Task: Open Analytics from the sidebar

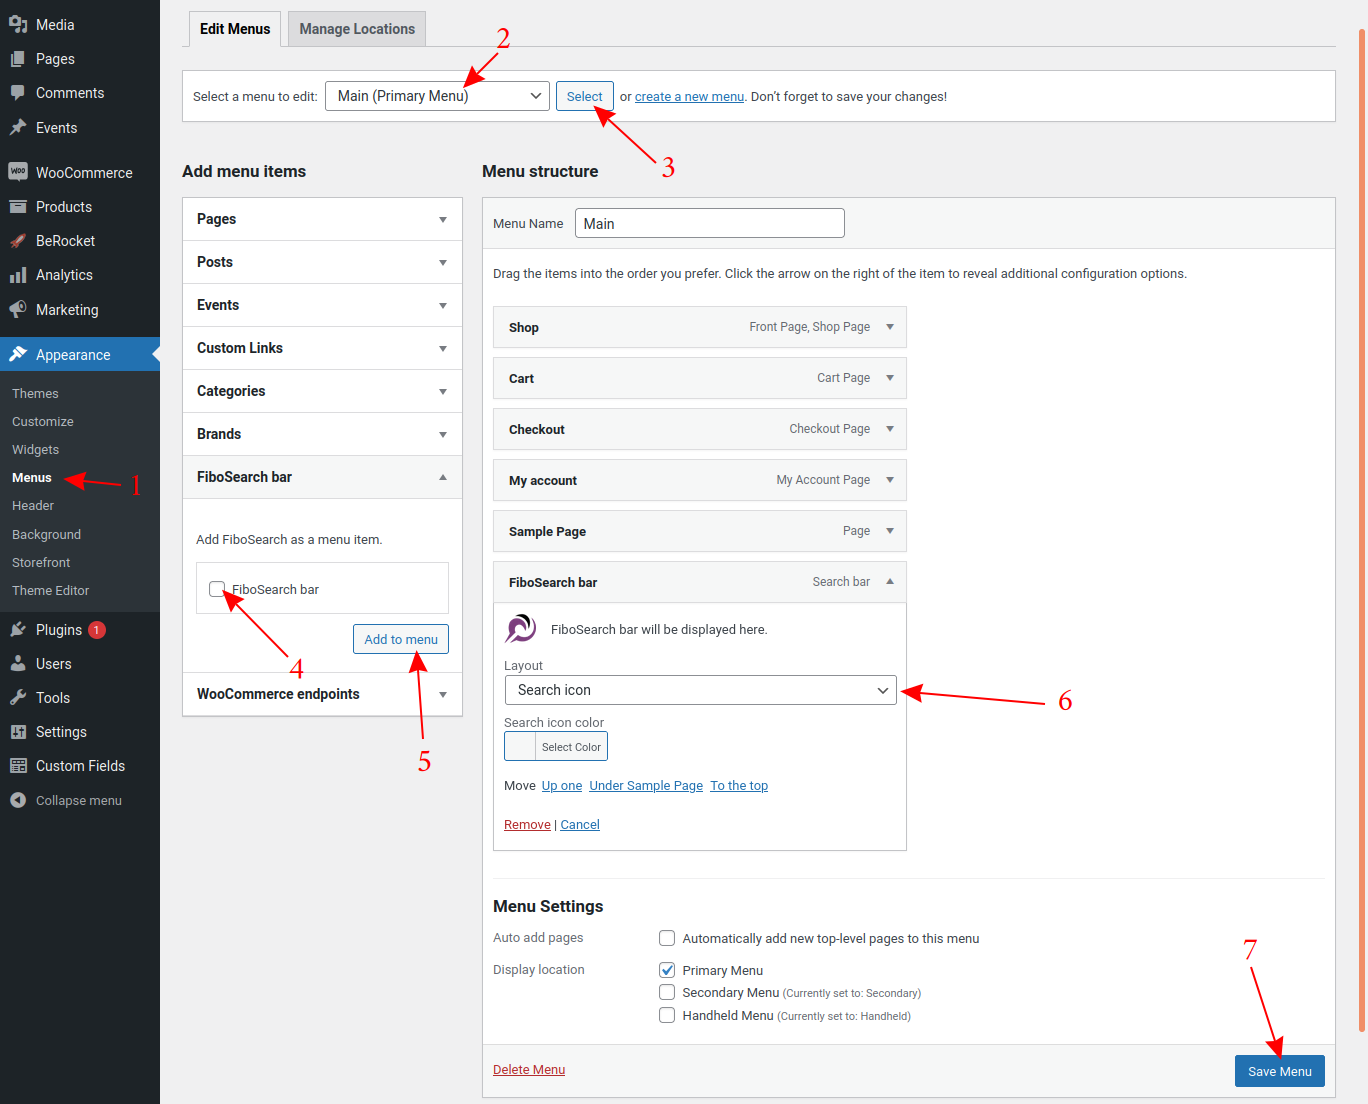Action: coord(20,274)
